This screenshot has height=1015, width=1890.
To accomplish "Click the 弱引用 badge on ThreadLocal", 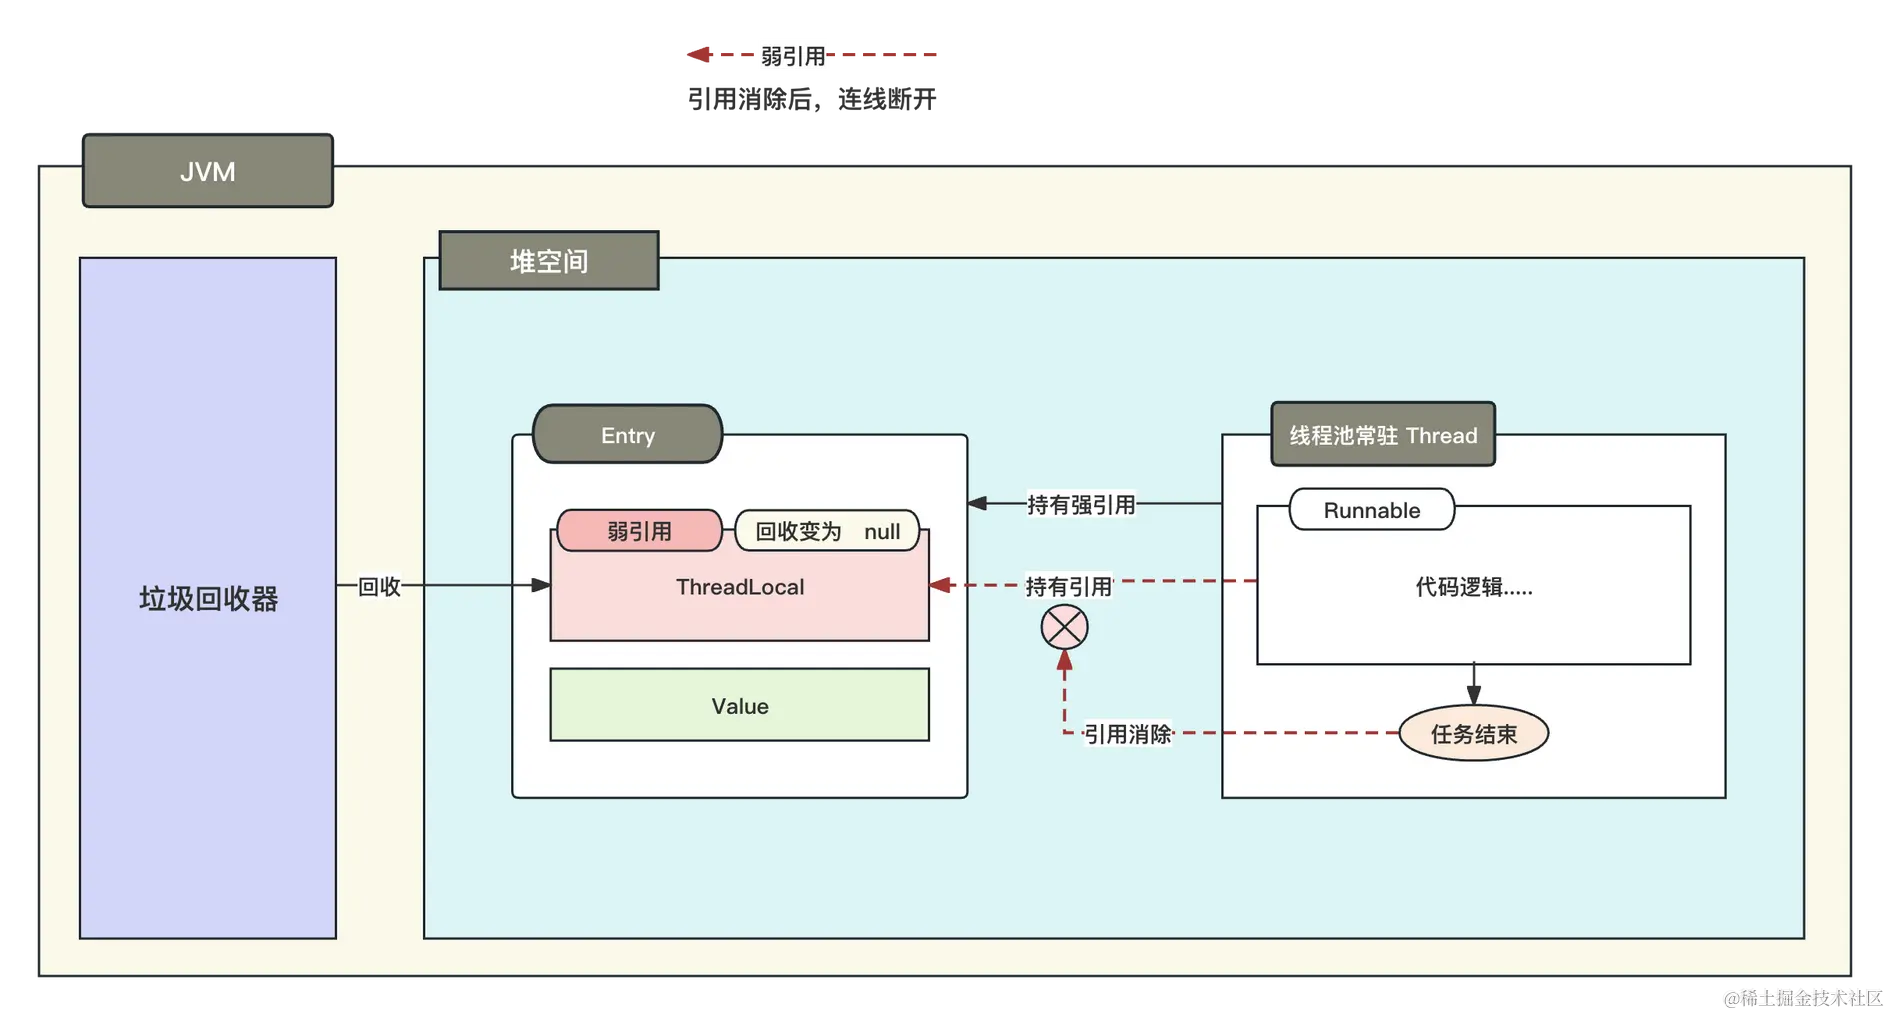I will [x=640, y=531].
